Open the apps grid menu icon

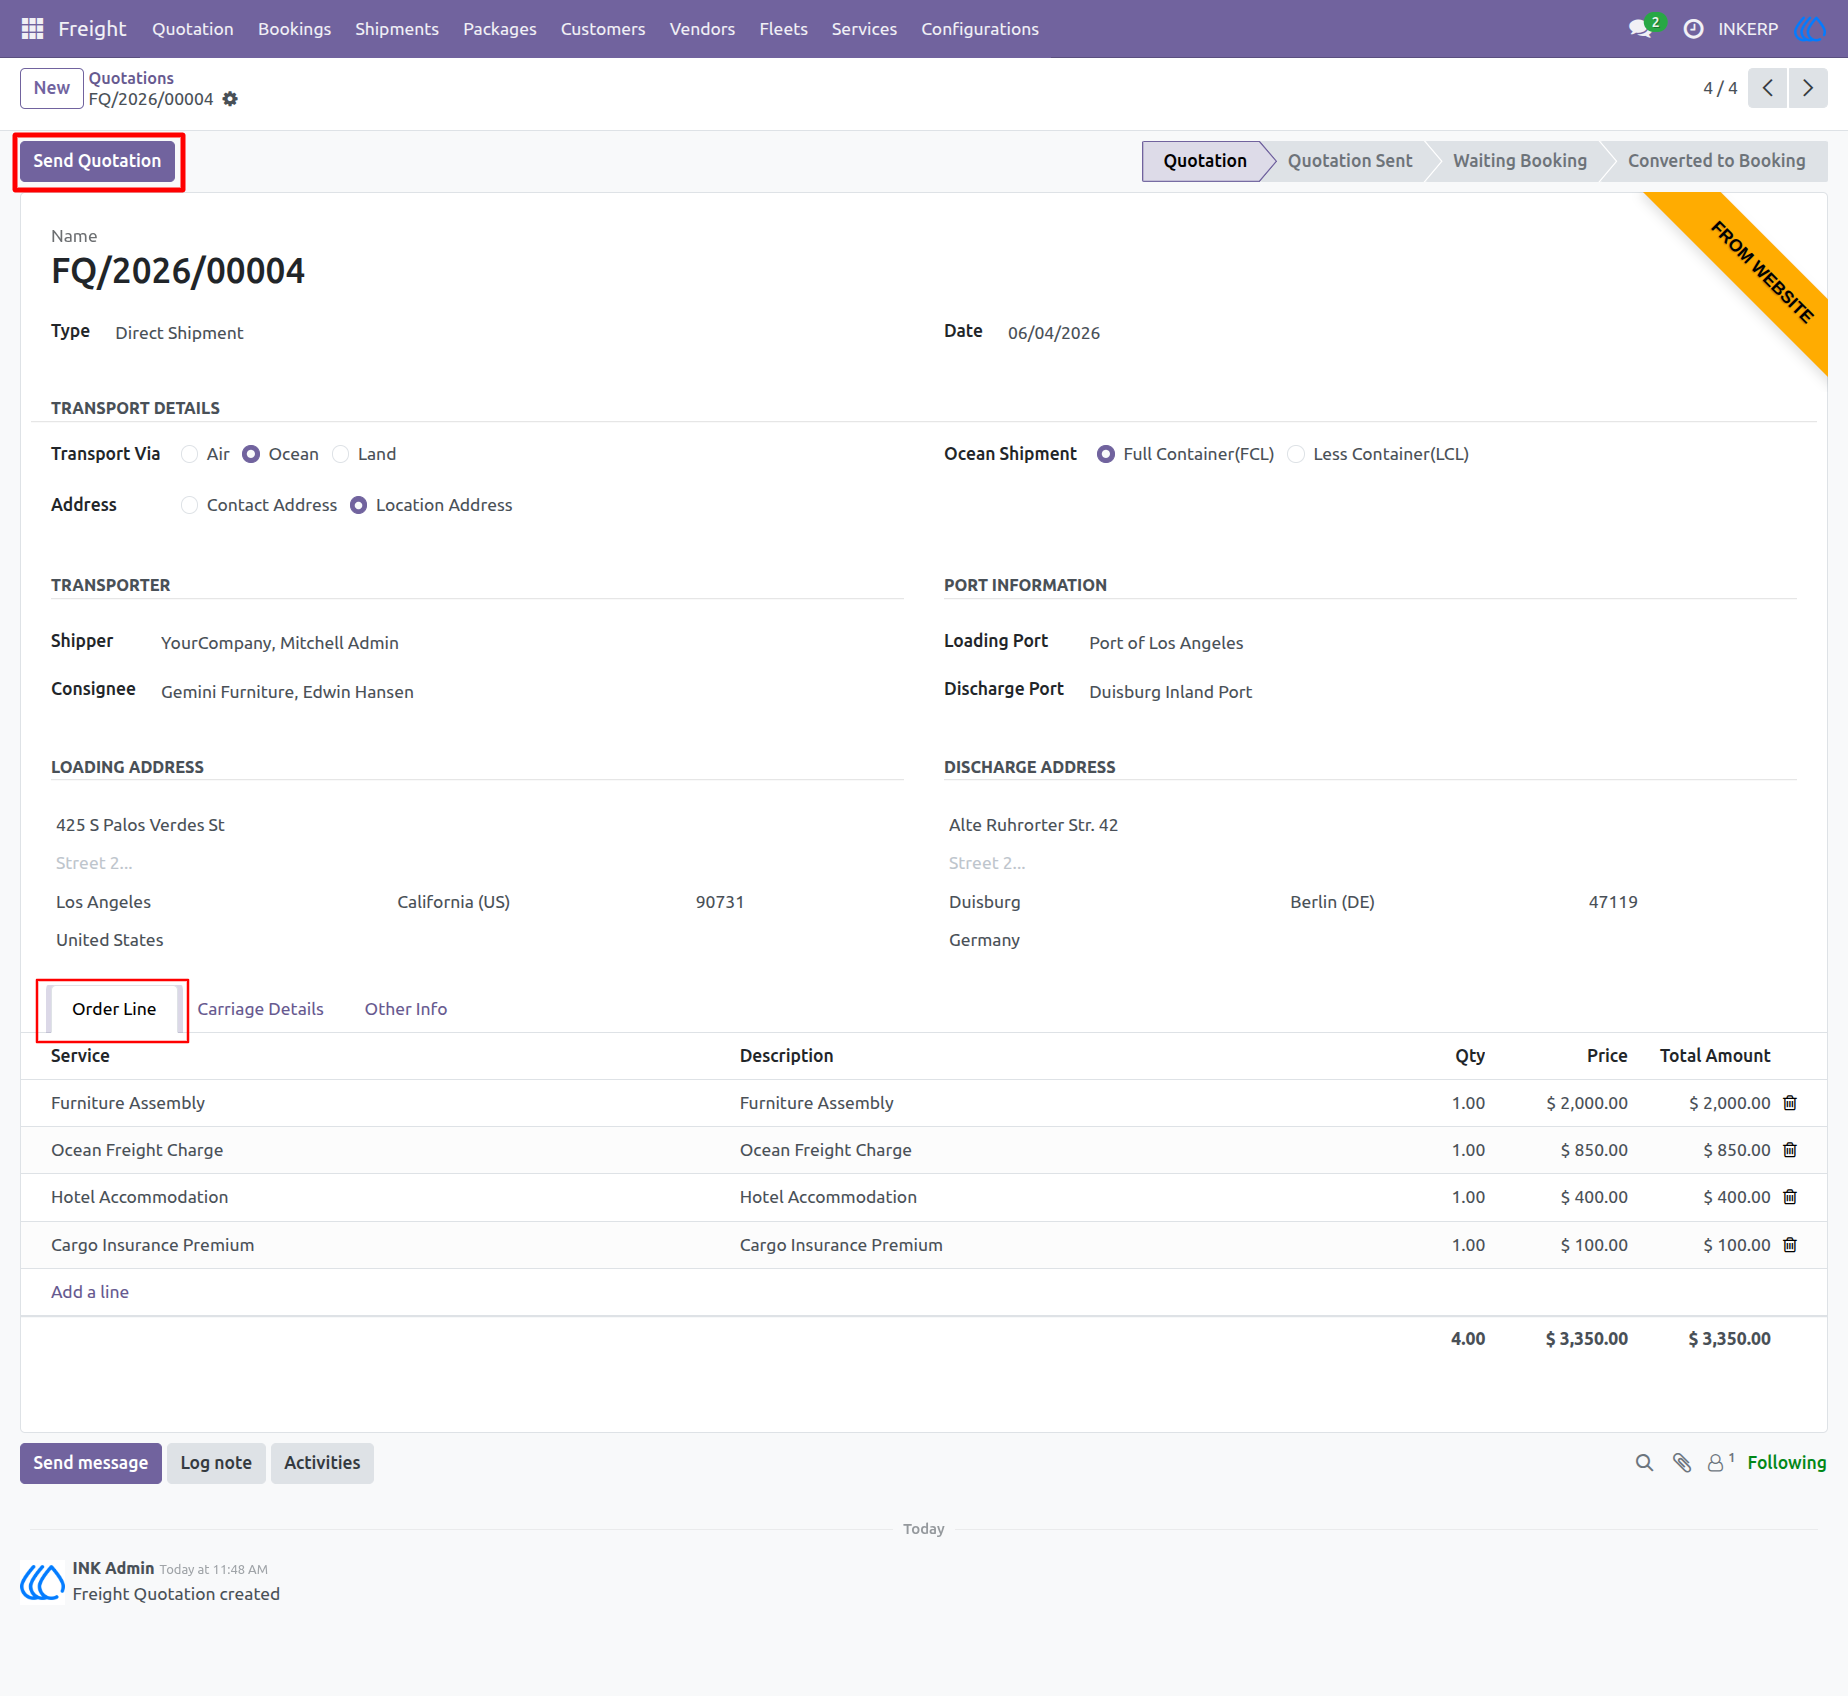pos(32,29)
